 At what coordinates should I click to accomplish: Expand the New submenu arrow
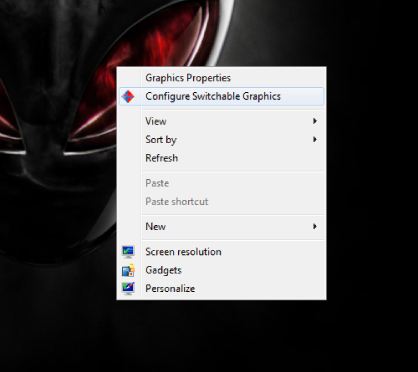(x=315, y=226)
